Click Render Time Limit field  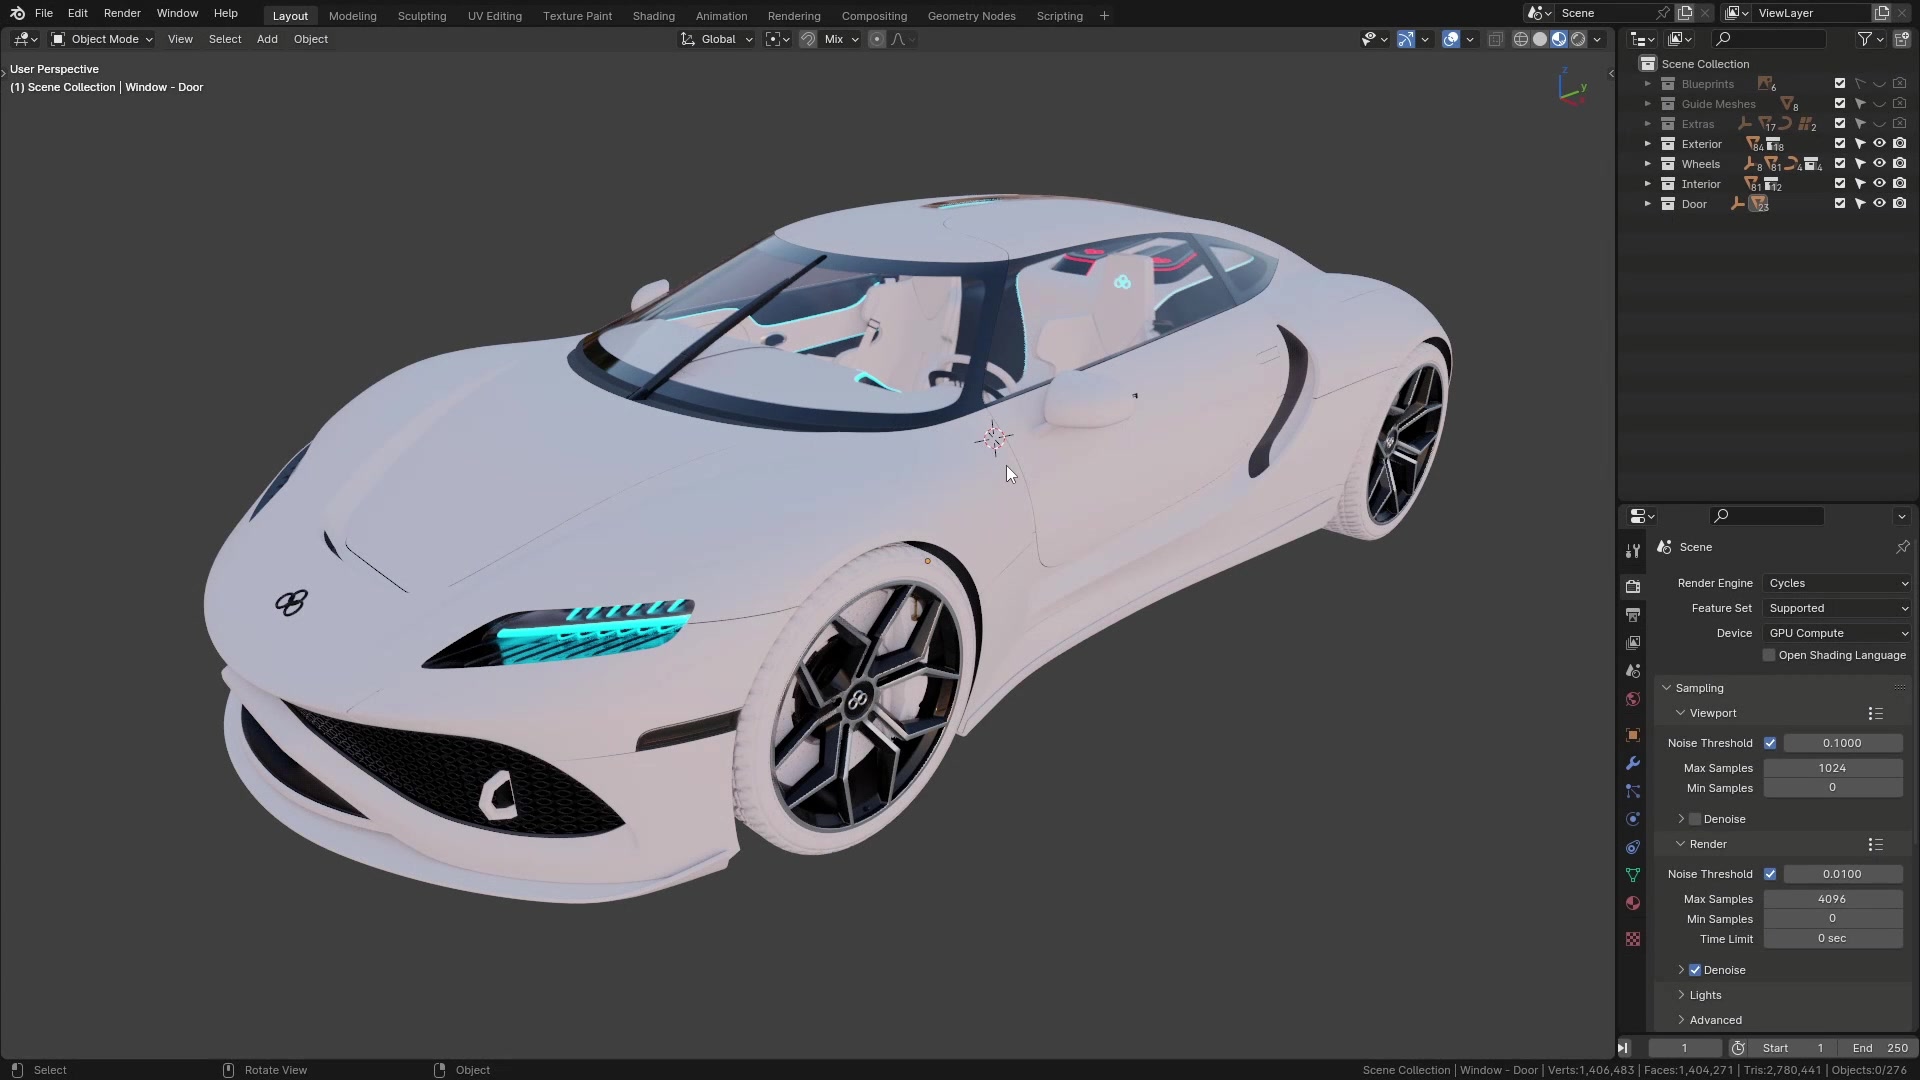click(x=1833, y=939)
